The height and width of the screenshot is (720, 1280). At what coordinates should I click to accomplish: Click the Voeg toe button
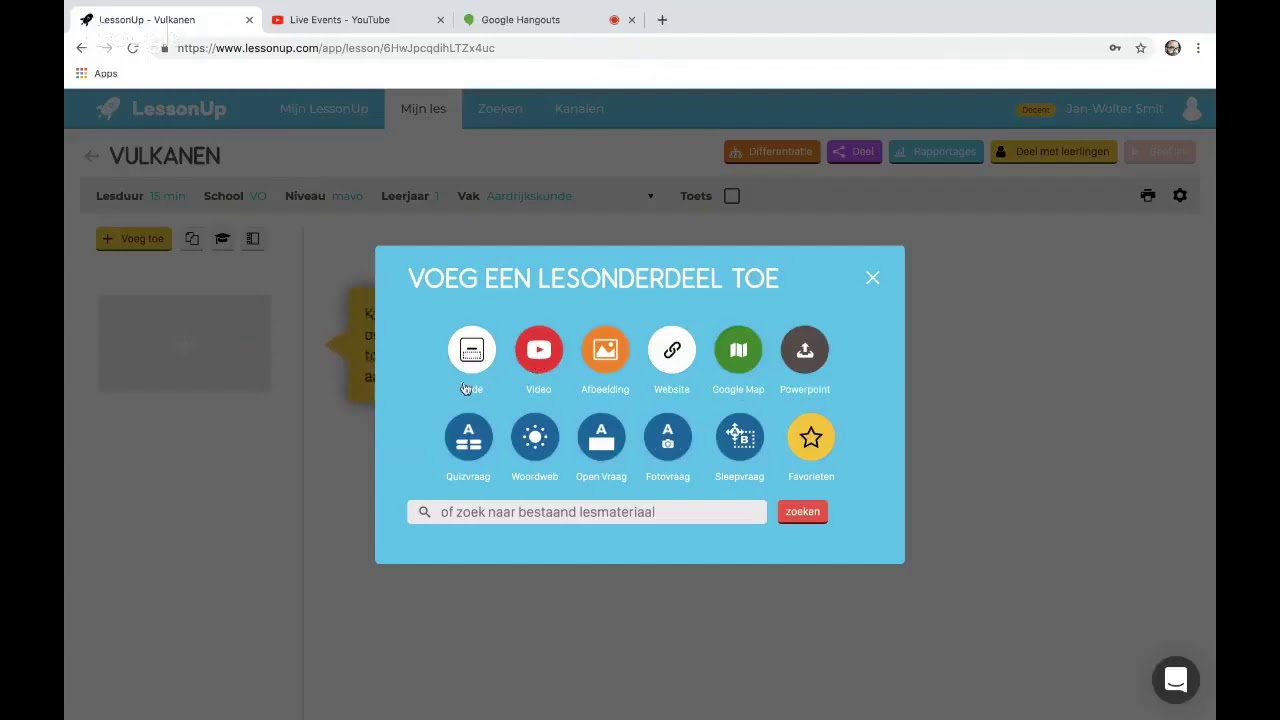[134, 239]
